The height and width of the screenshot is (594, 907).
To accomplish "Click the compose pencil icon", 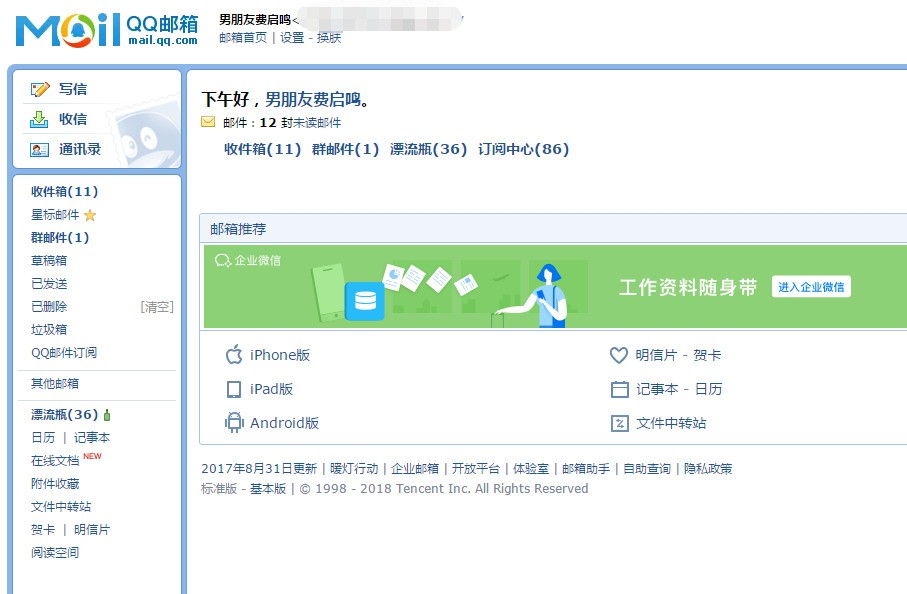I will click(40, 89).
